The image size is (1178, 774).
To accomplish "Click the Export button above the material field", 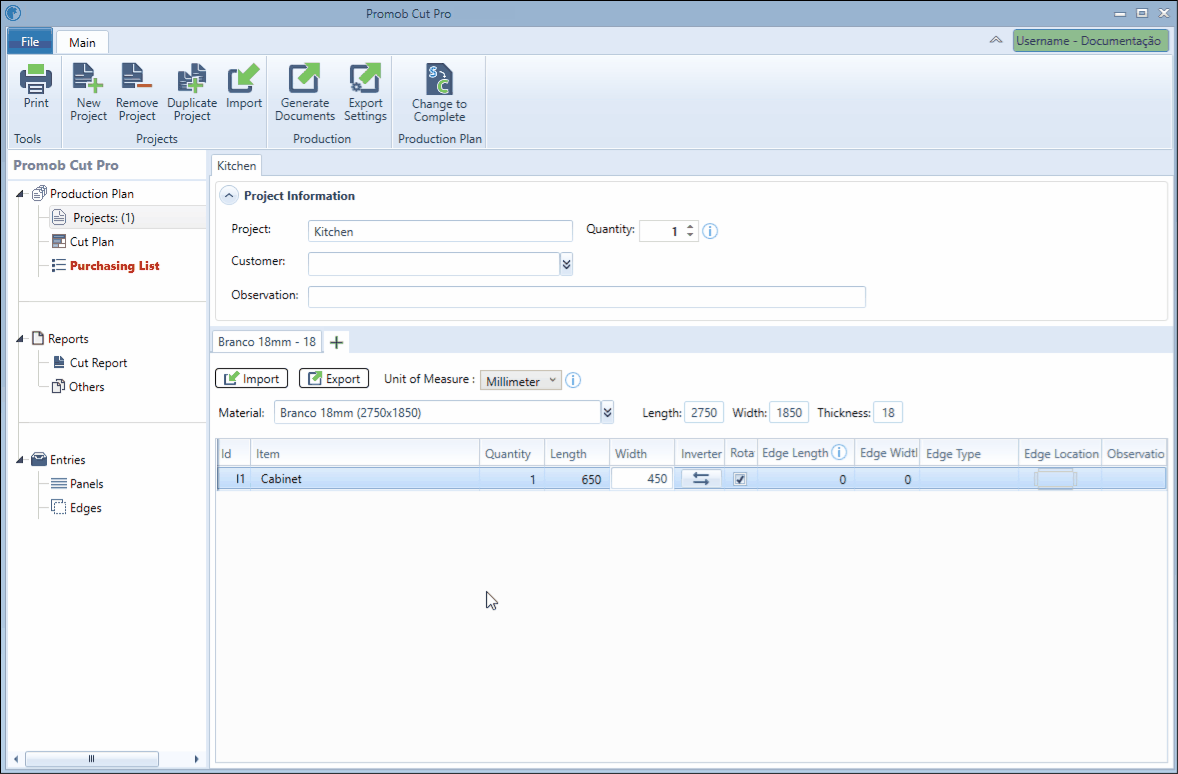I will pyautogui.click(x=334, y=378).
